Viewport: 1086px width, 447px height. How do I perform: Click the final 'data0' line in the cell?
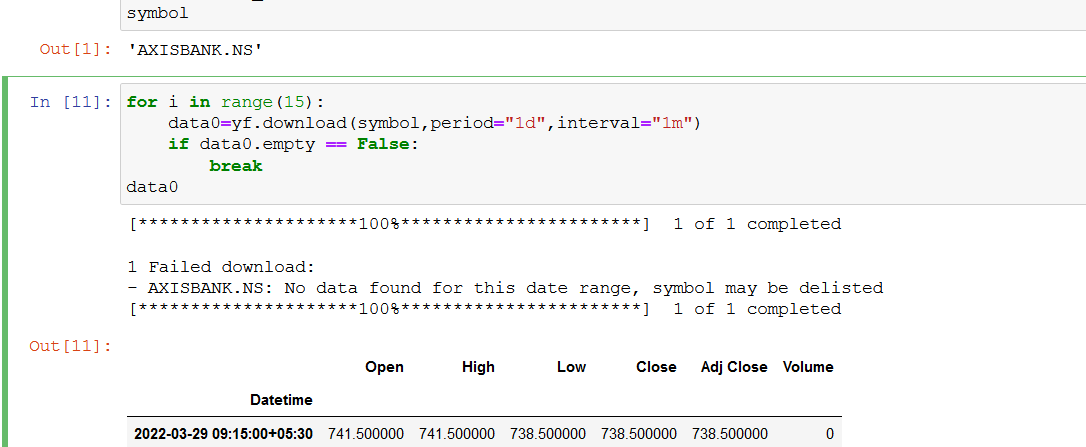tap(152, 188)
